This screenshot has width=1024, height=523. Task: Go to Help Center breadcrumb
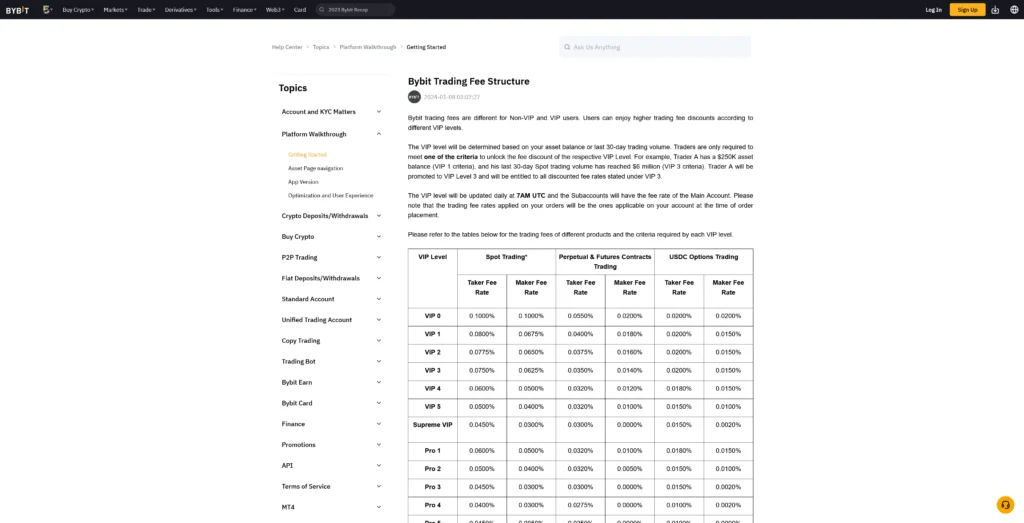[x=287, y=47]
